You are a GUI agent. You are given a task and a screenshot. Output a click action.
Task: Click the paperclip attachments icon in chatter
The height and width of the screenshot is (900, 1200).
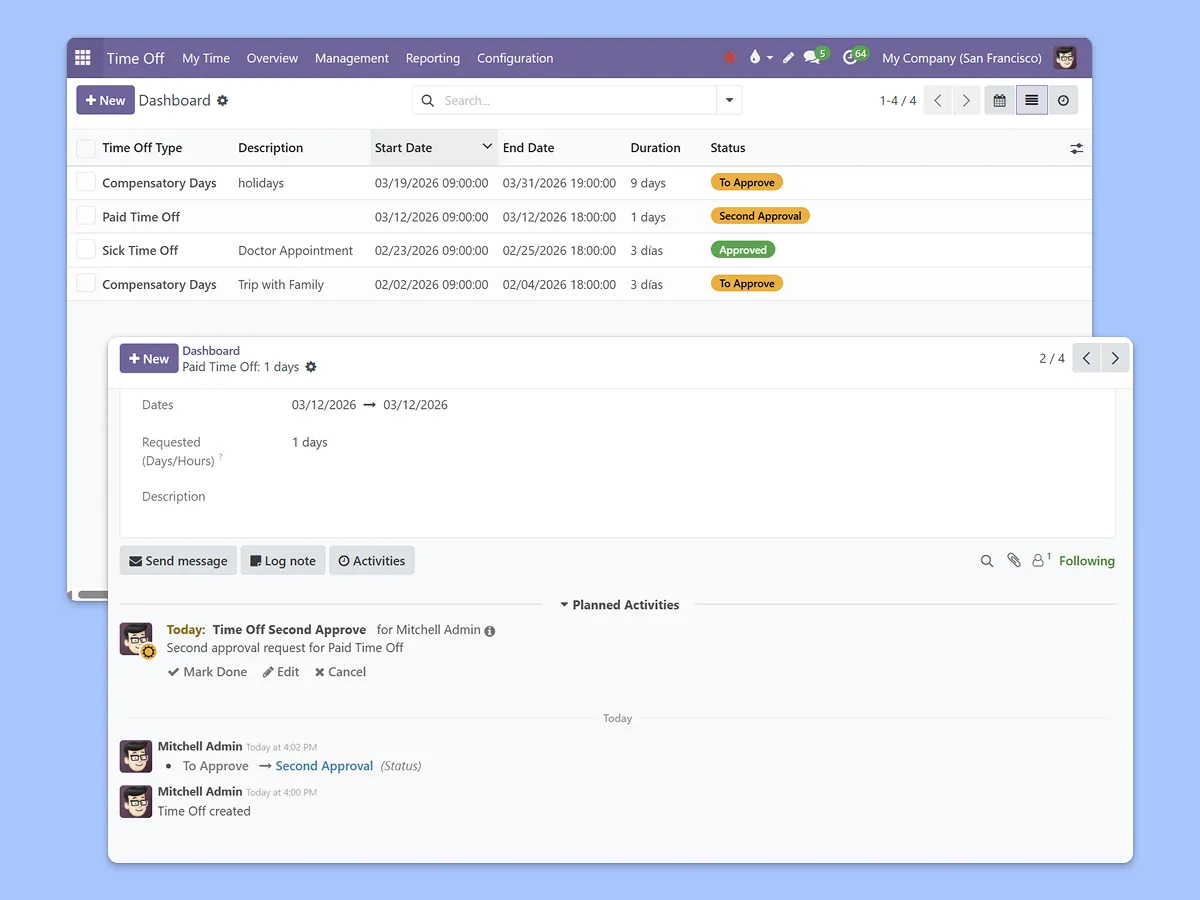click(1014, 561)
